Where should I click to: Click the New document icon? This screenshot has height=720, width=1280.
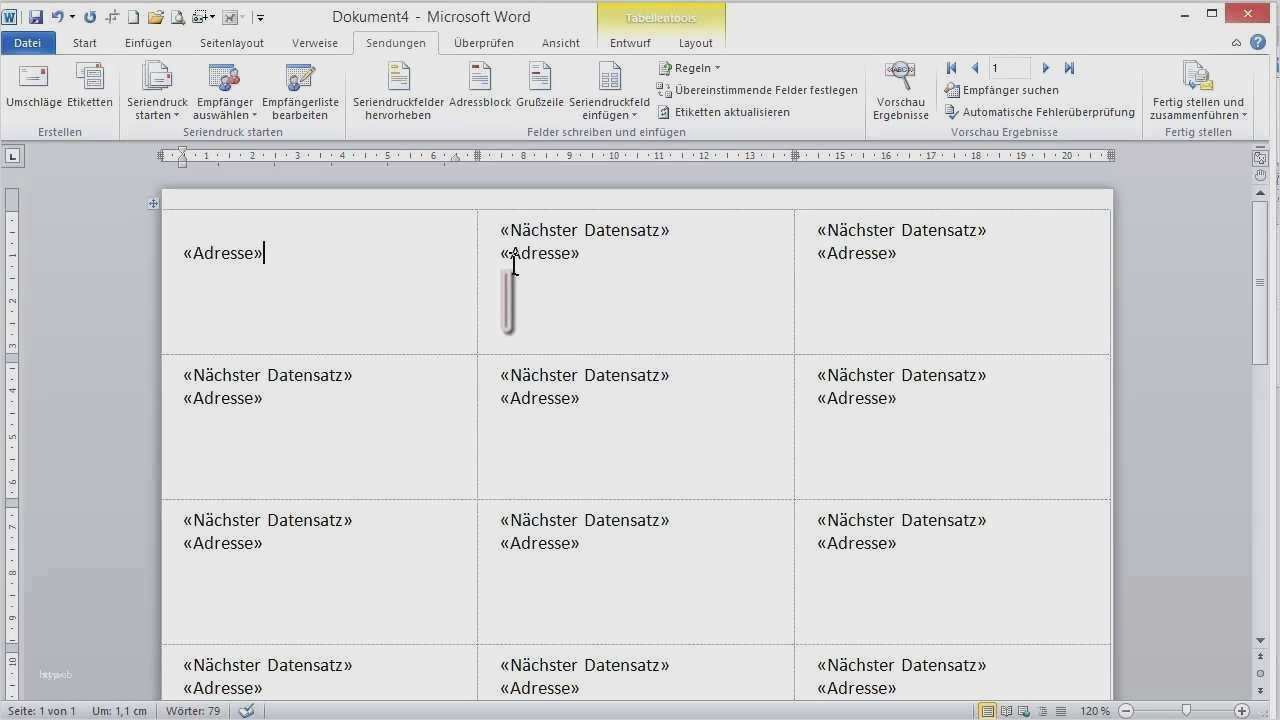pos(133,17)
